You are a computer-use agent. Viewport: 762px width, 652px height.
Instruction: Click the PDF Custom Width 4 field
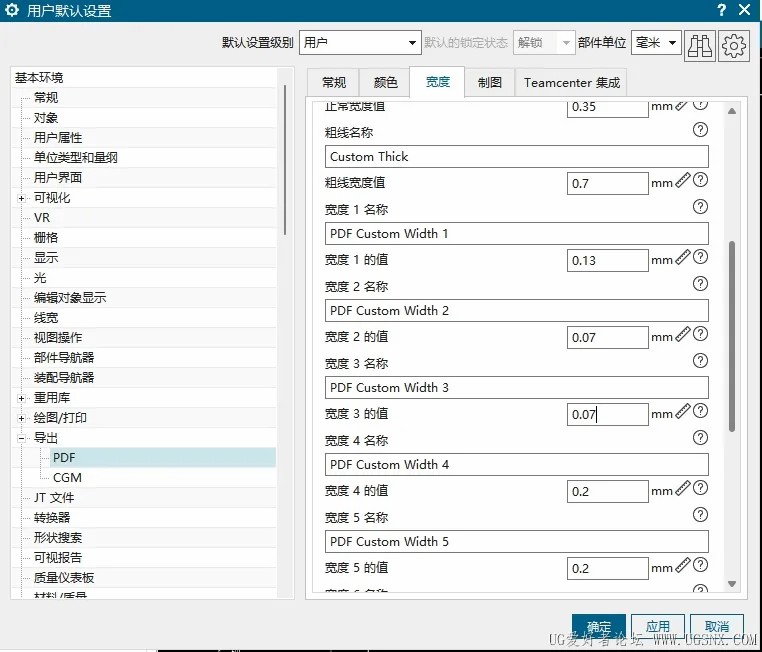pos(517,464)
